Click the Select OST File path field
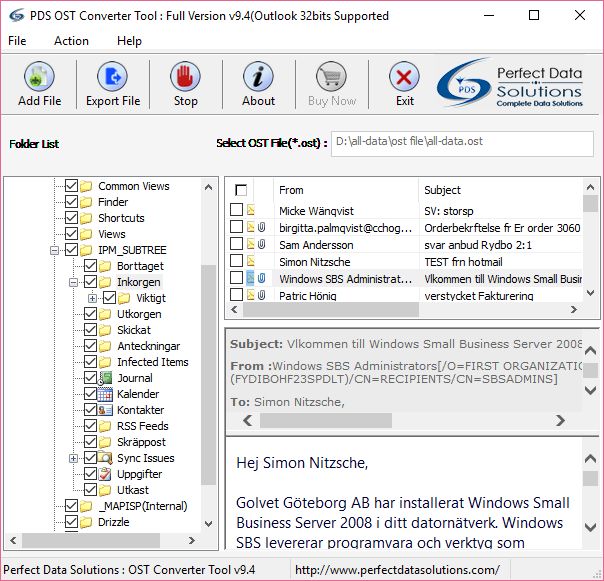This screenshot has width=604, height=581. pyautogui.click(x=462, y=143)
